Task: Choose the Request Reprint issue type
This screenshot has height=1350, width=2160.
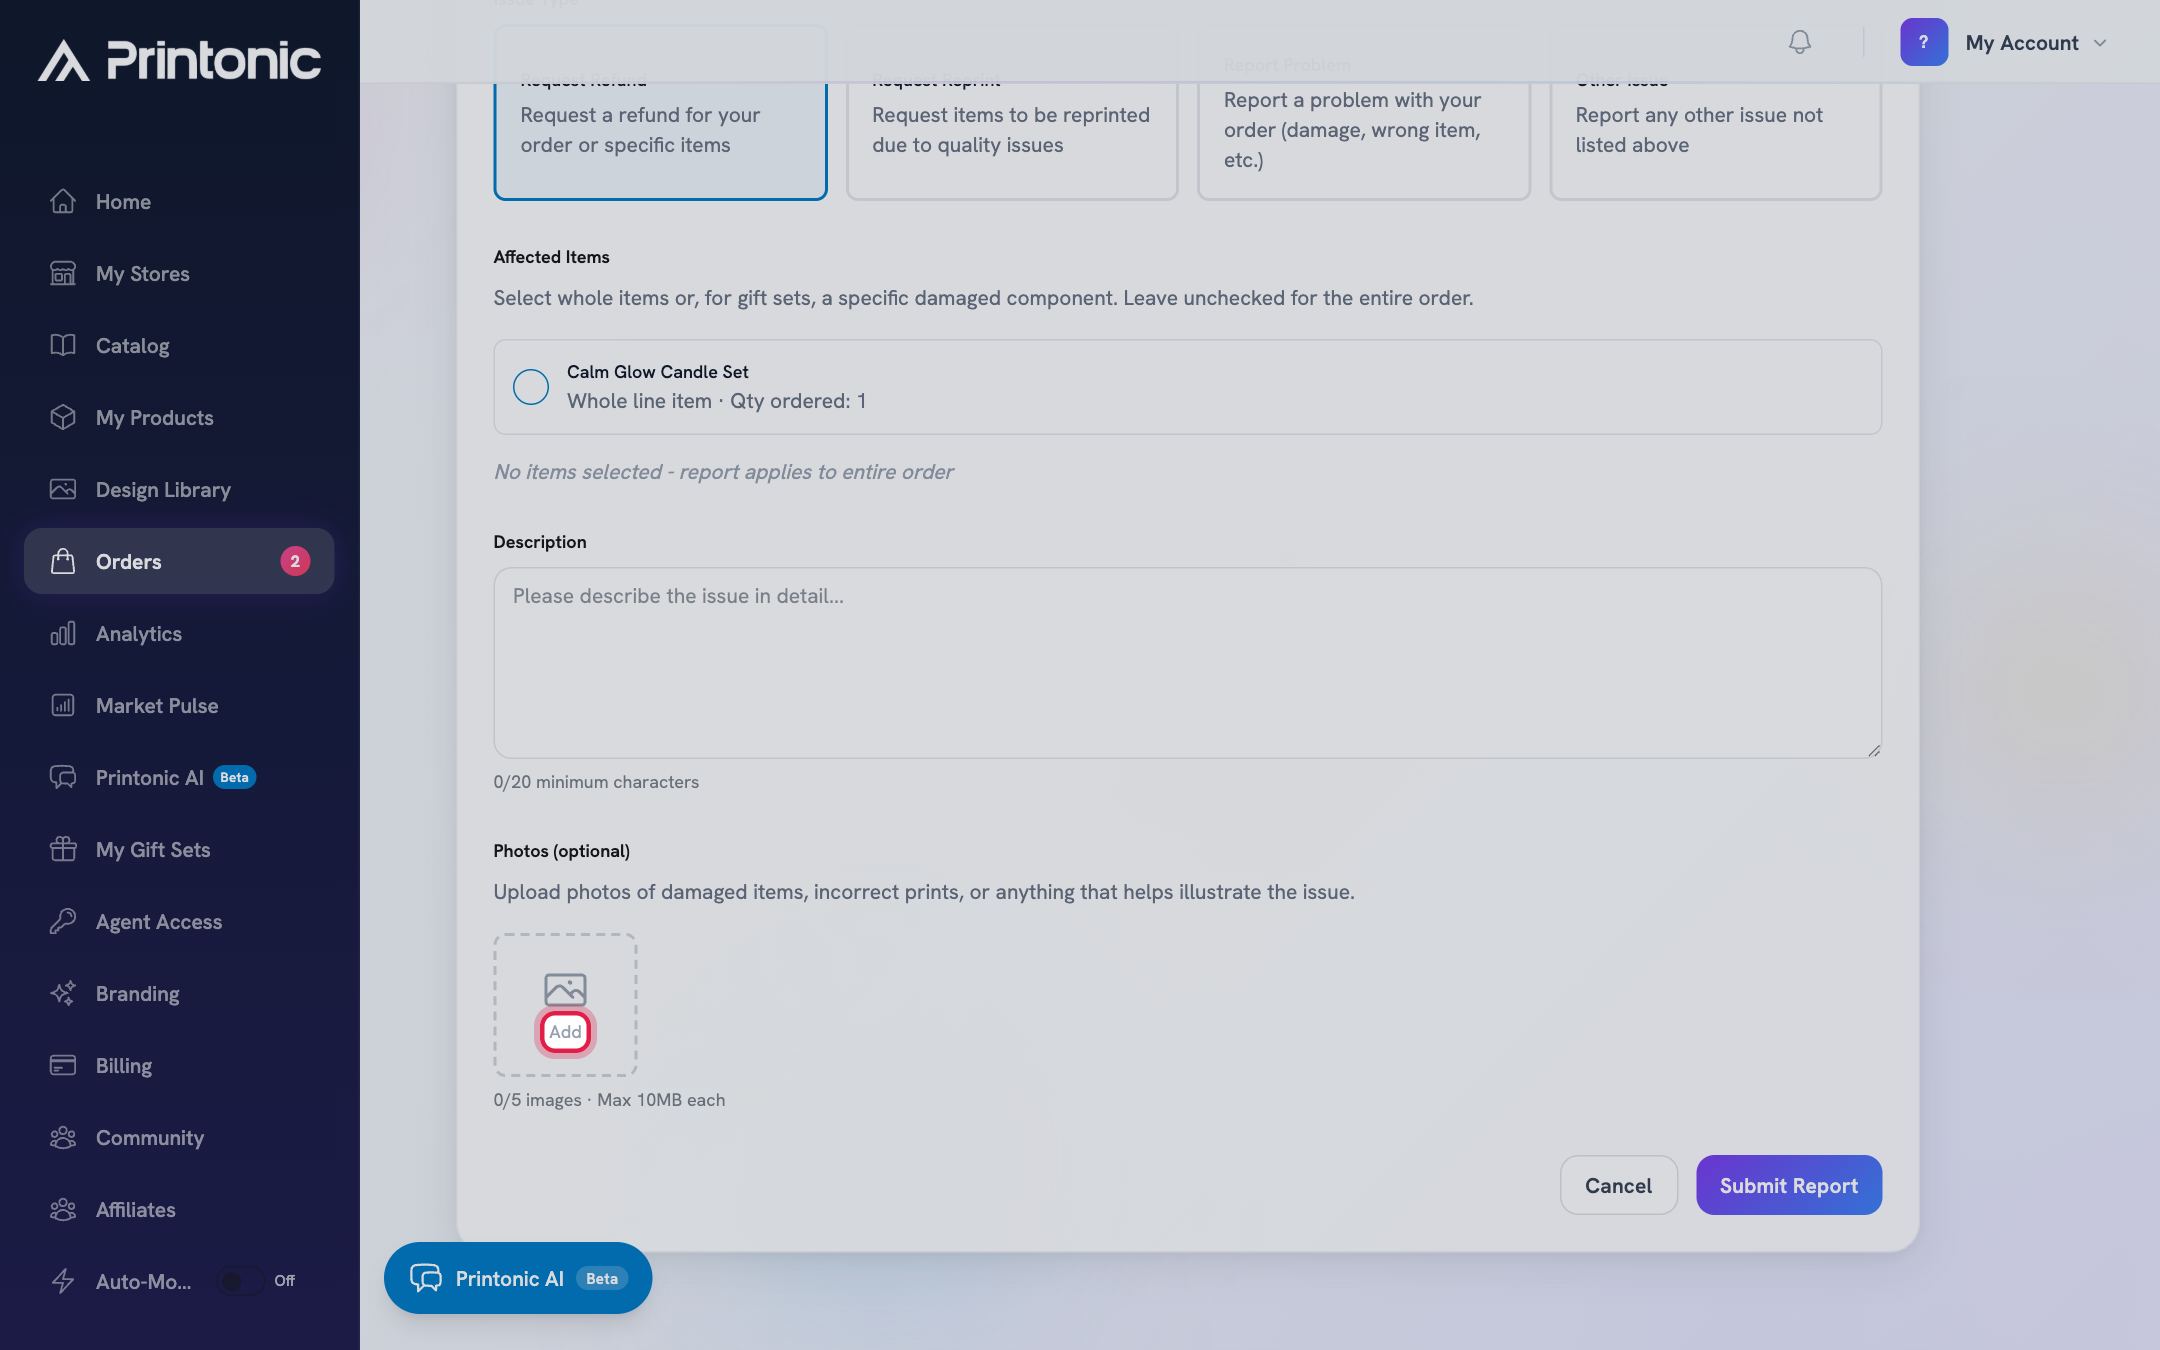Action: (1012, 112)
